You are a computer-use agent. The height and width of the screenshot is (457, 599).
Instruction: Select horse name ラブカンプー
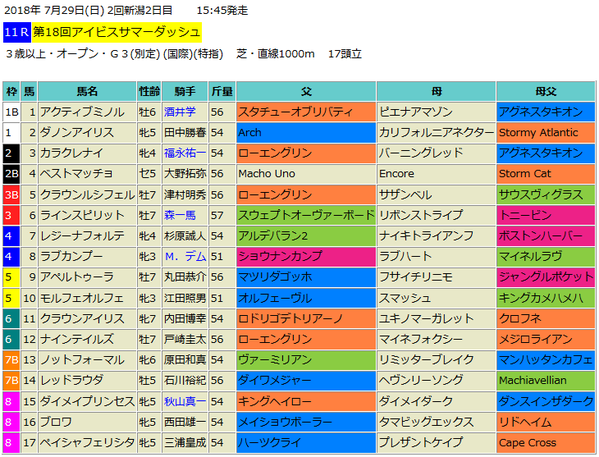tap(71, 257)
